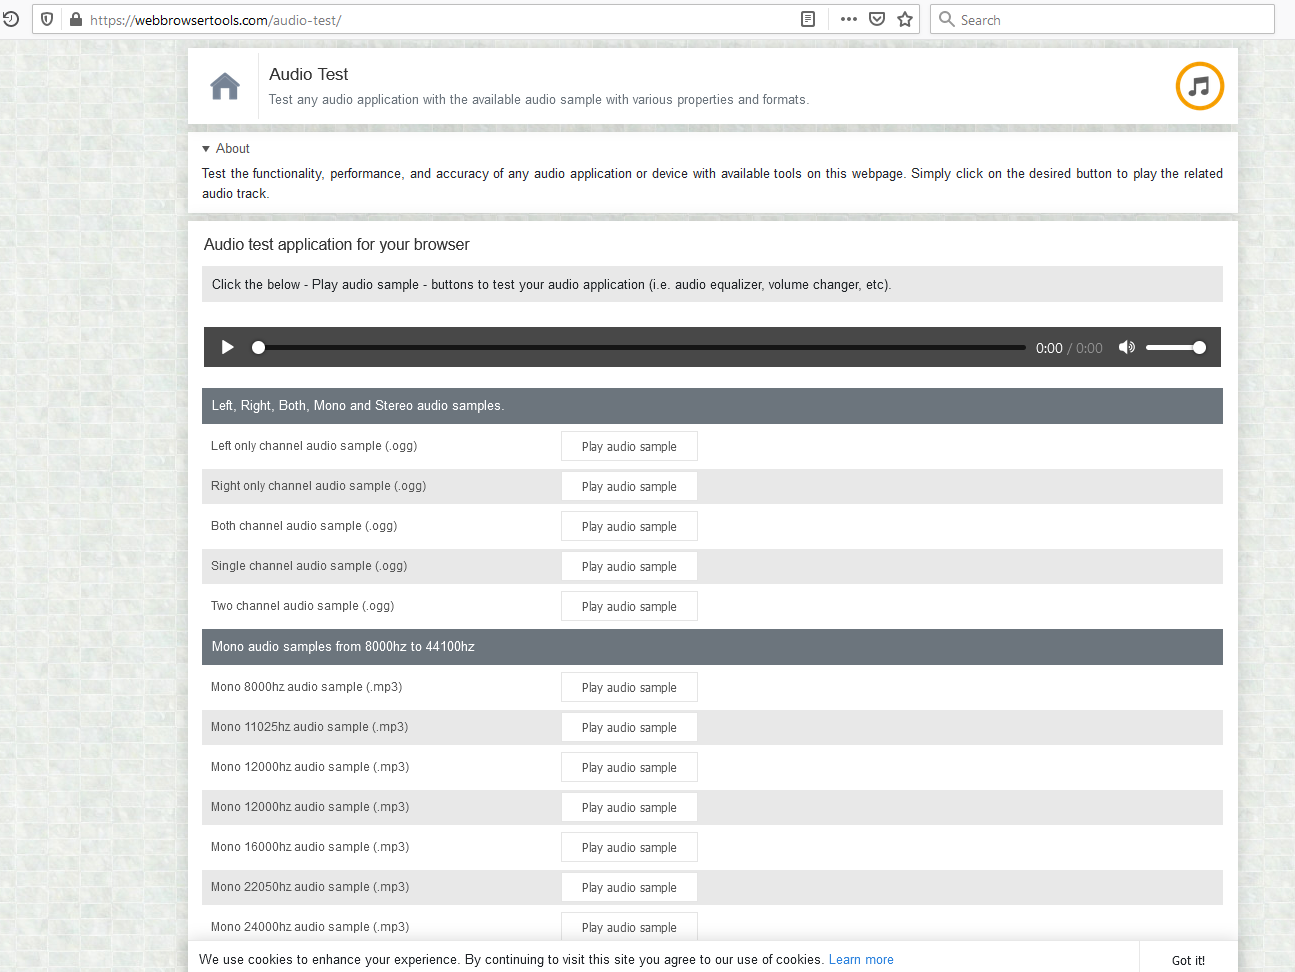Play Mono 11025hz audio sample
Screen dimensions: 1295x972
629,727
